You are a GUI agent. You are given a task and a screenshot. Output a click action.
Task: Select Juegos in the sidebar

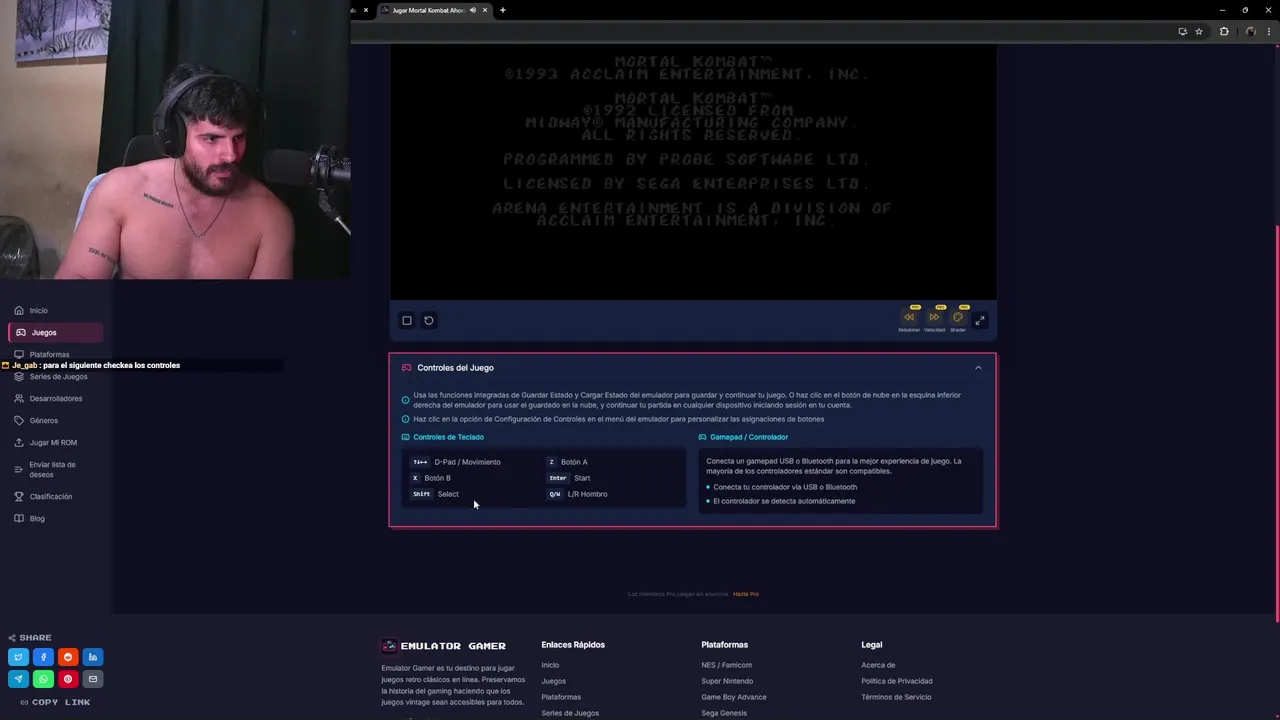pos(56,332)
